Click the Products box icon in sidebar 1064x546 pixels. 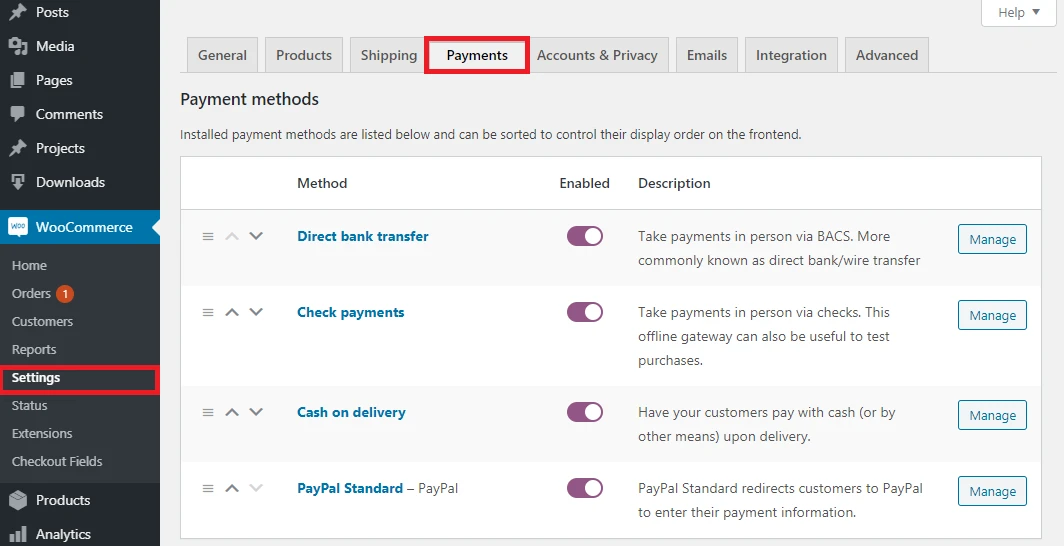pyautogui.click(x=17, y=500)
